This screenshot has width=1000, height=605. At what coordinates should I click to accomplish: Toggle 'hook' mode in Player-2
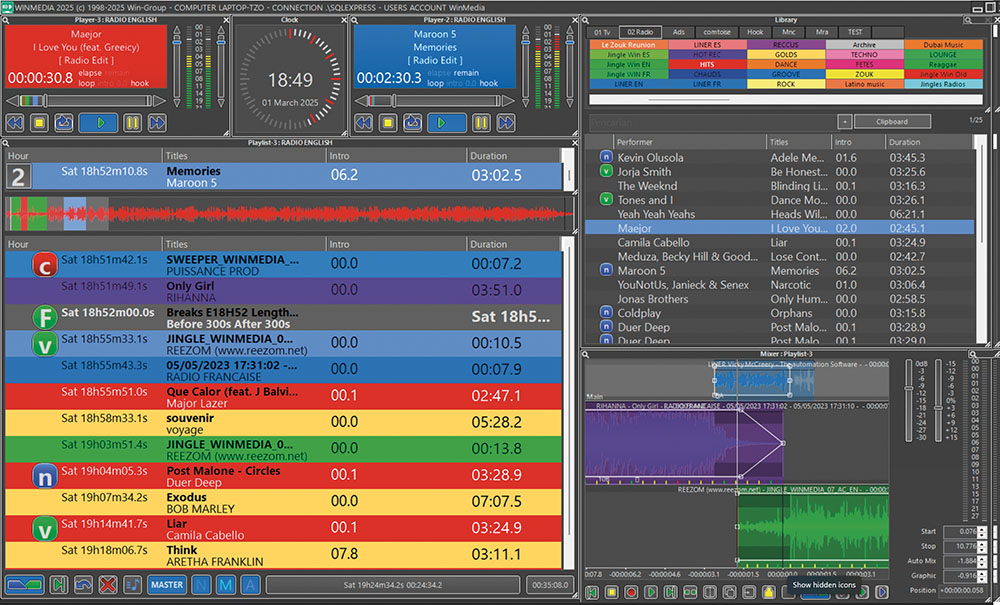pos(488,83)
